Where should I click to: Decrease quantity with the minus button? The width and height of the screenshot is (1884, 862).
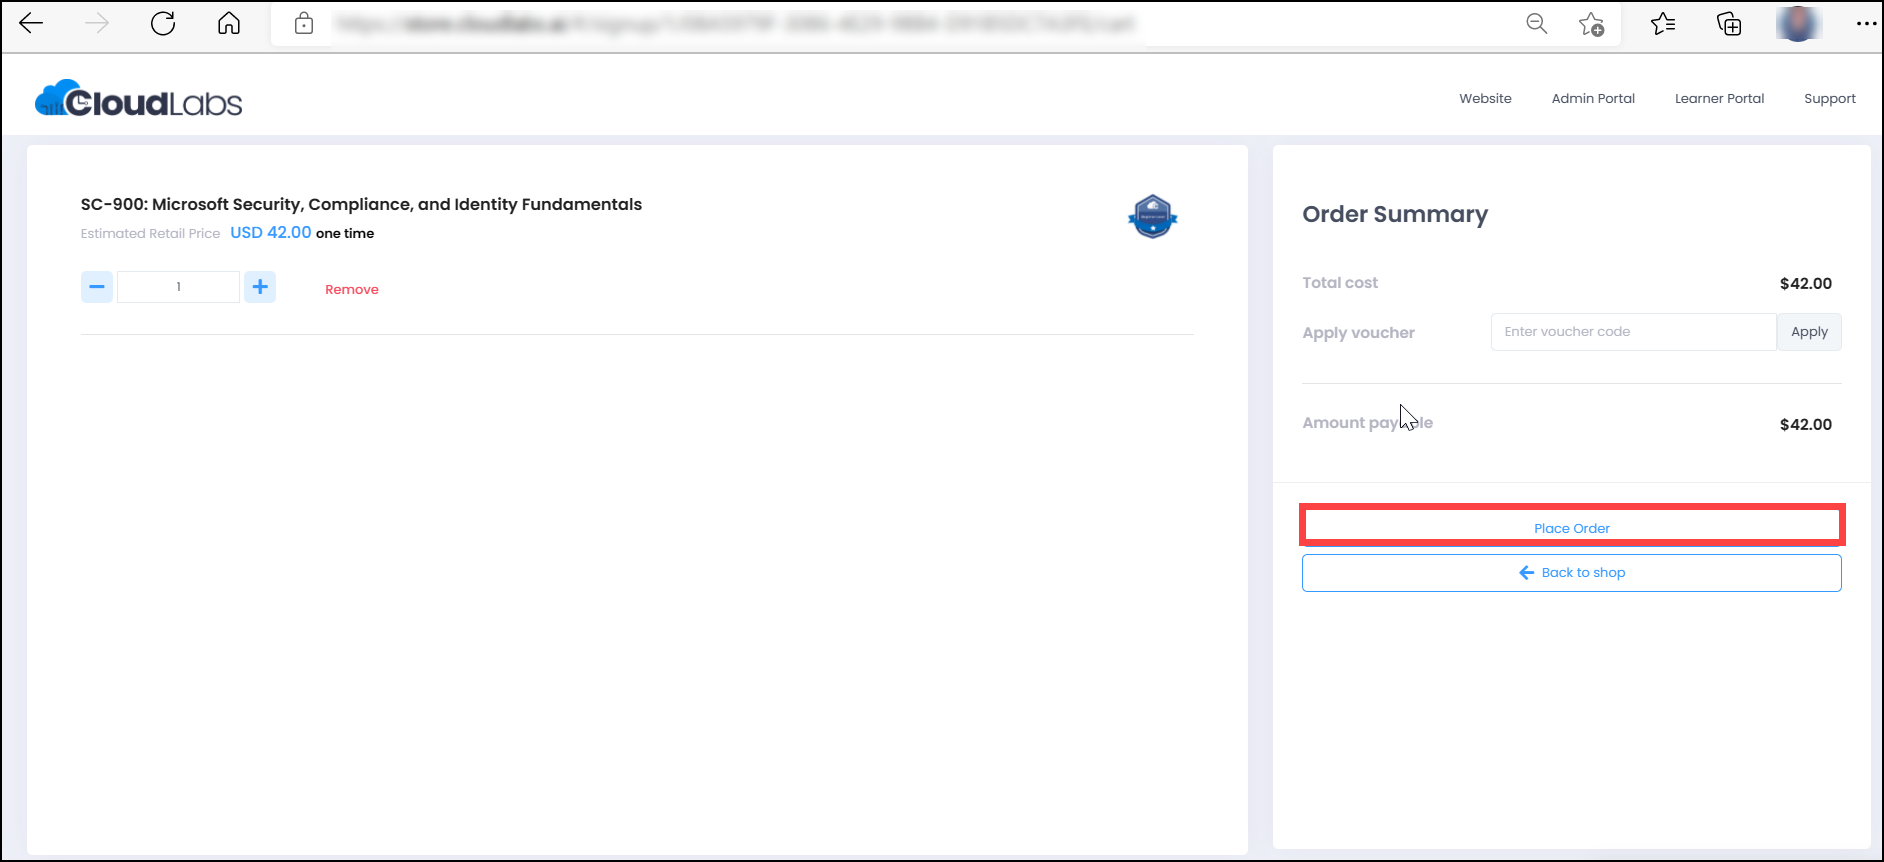97,287
